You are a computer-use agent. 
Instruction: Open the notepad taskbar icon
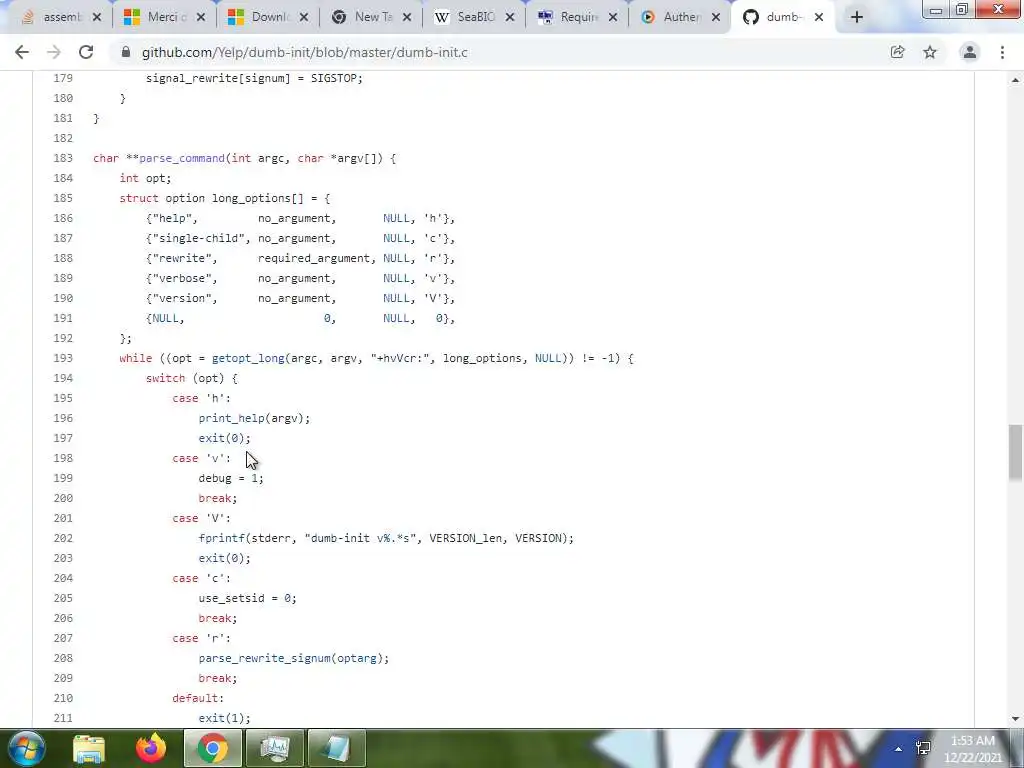[337, 748]
